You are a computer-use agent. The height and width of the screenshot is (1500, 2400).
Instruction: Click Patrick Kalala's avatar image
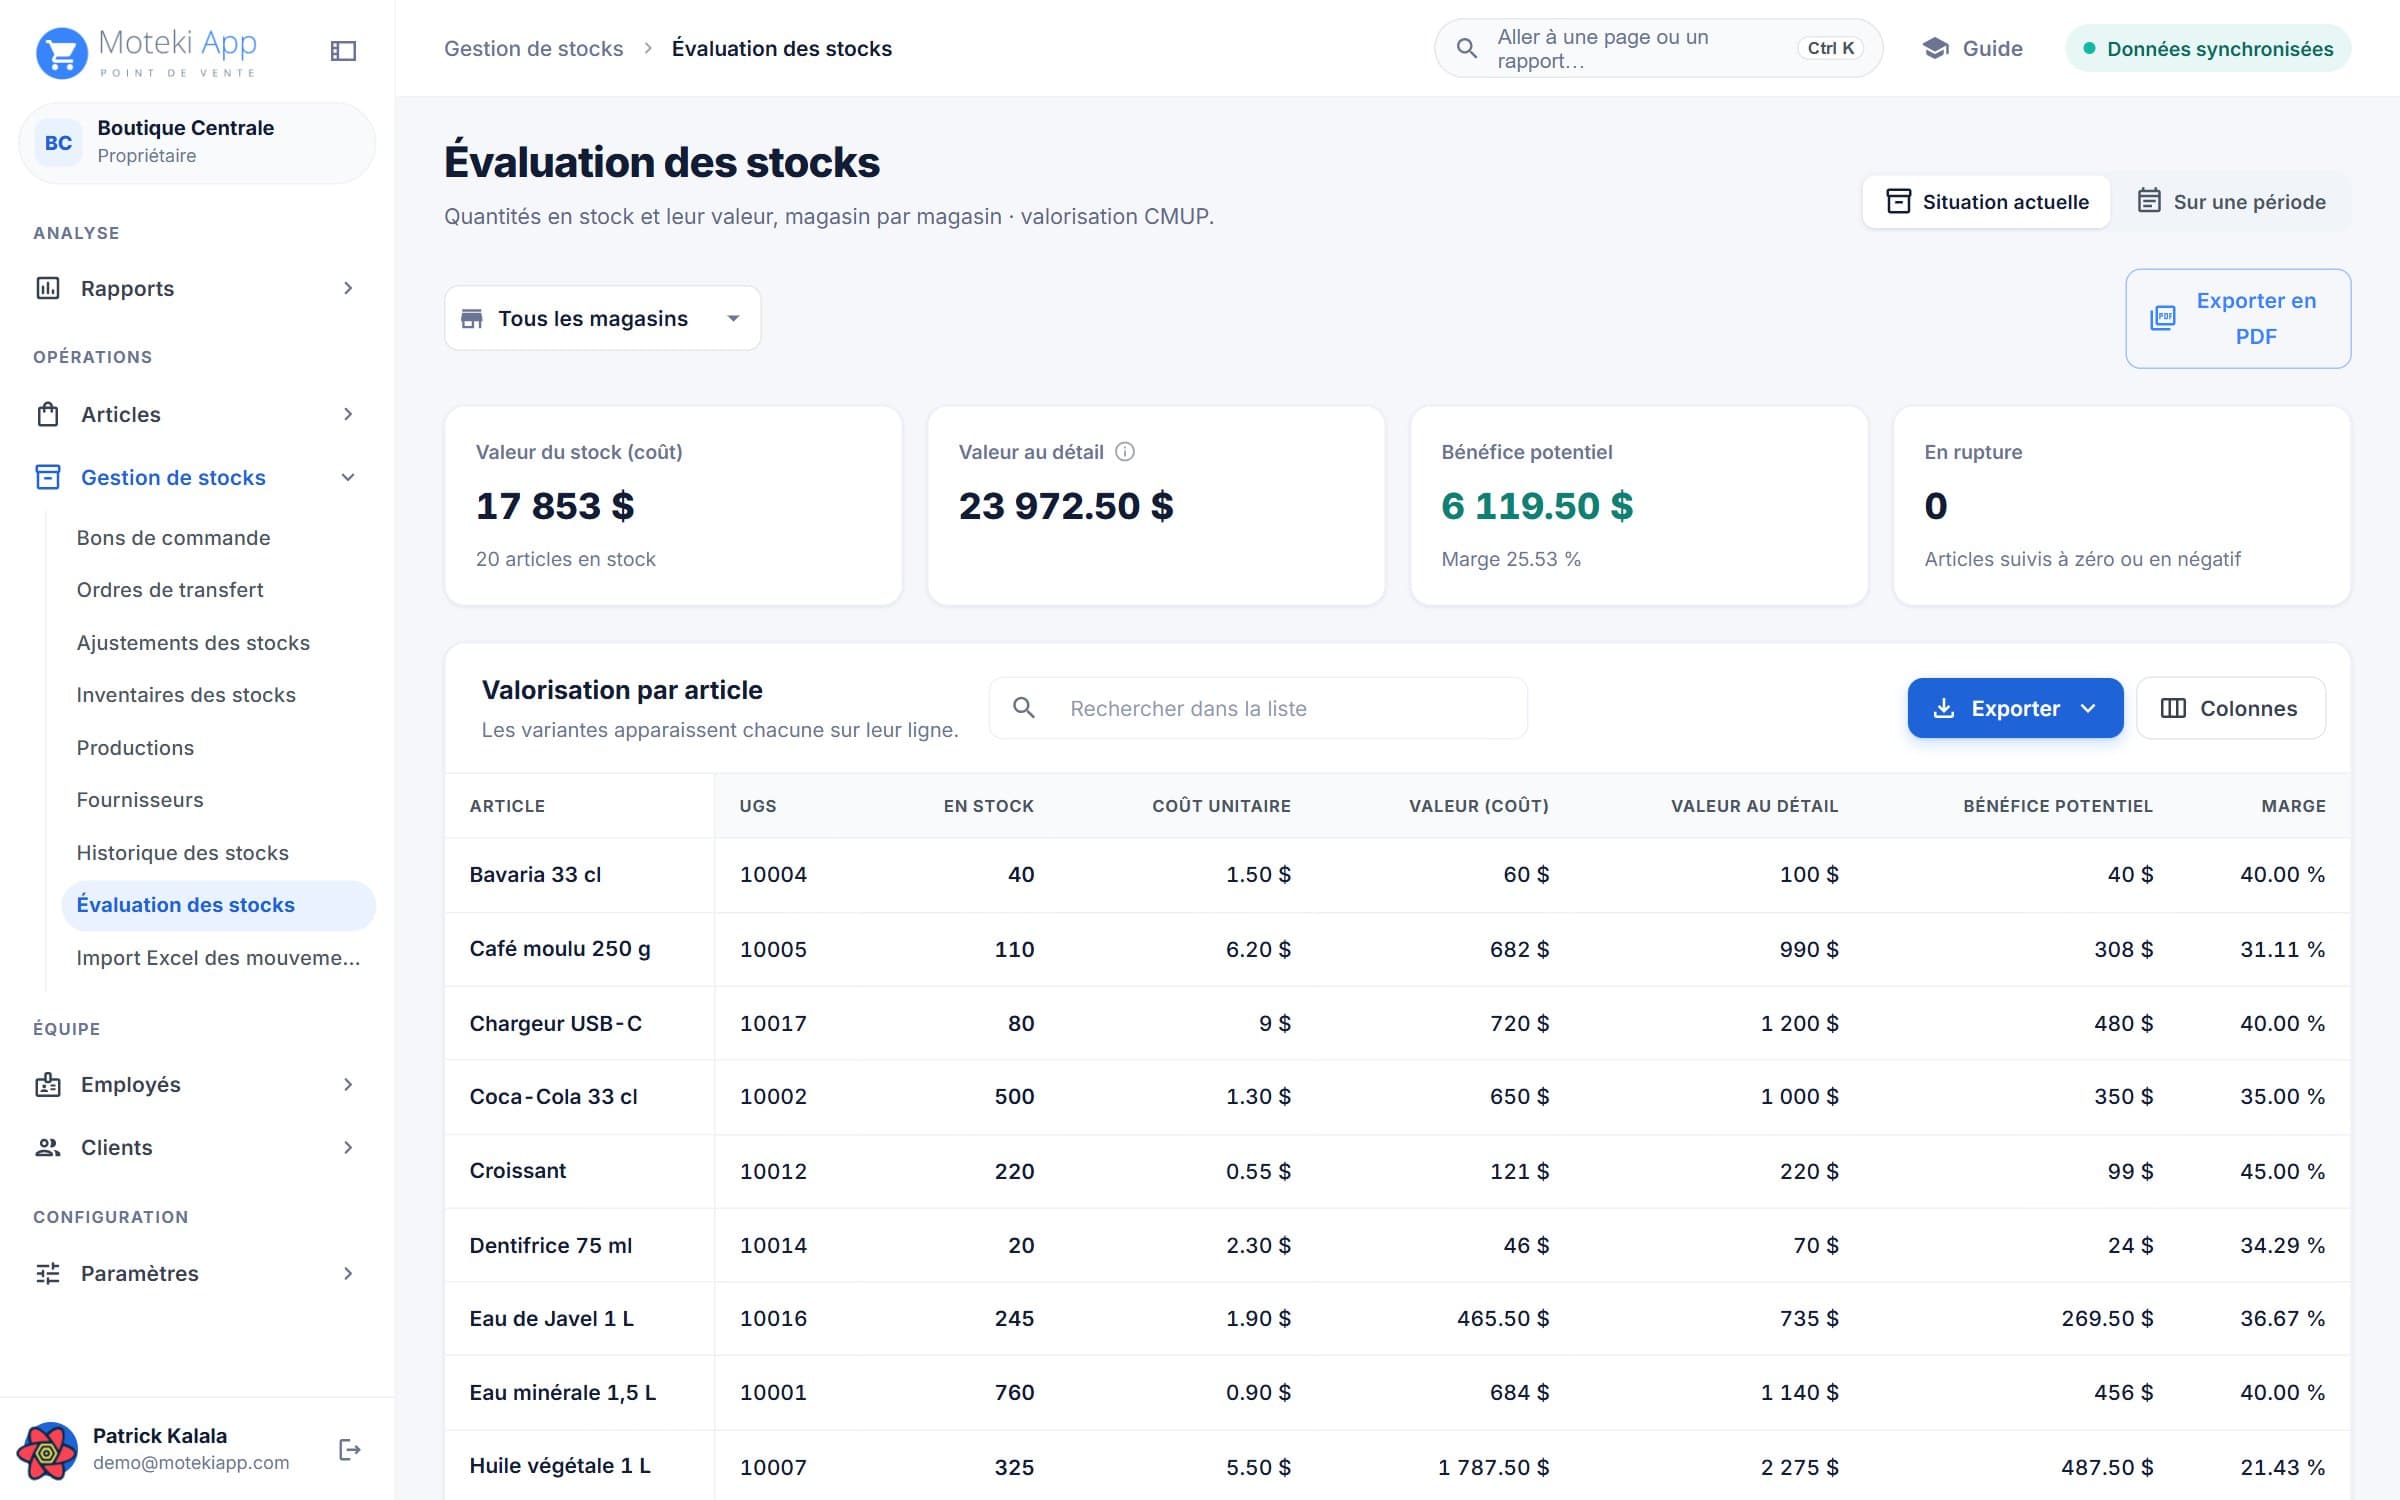coord(47,1449)
